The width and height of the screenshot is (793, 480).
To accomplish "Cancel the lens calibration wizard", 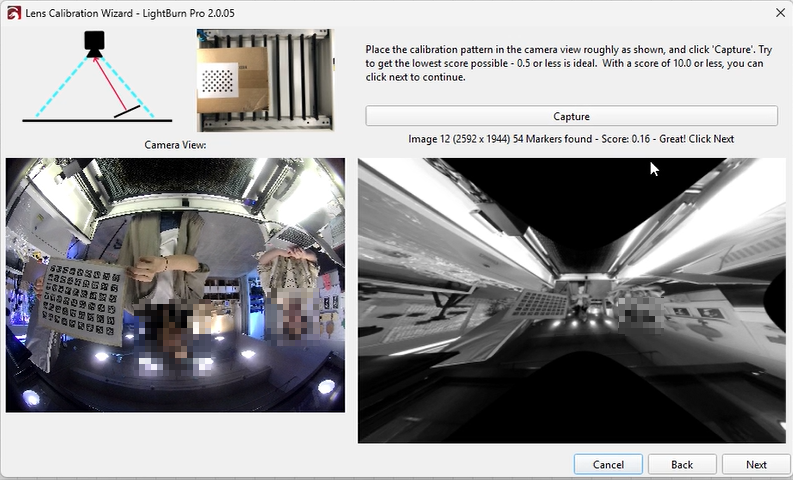I will pos(608,464).
